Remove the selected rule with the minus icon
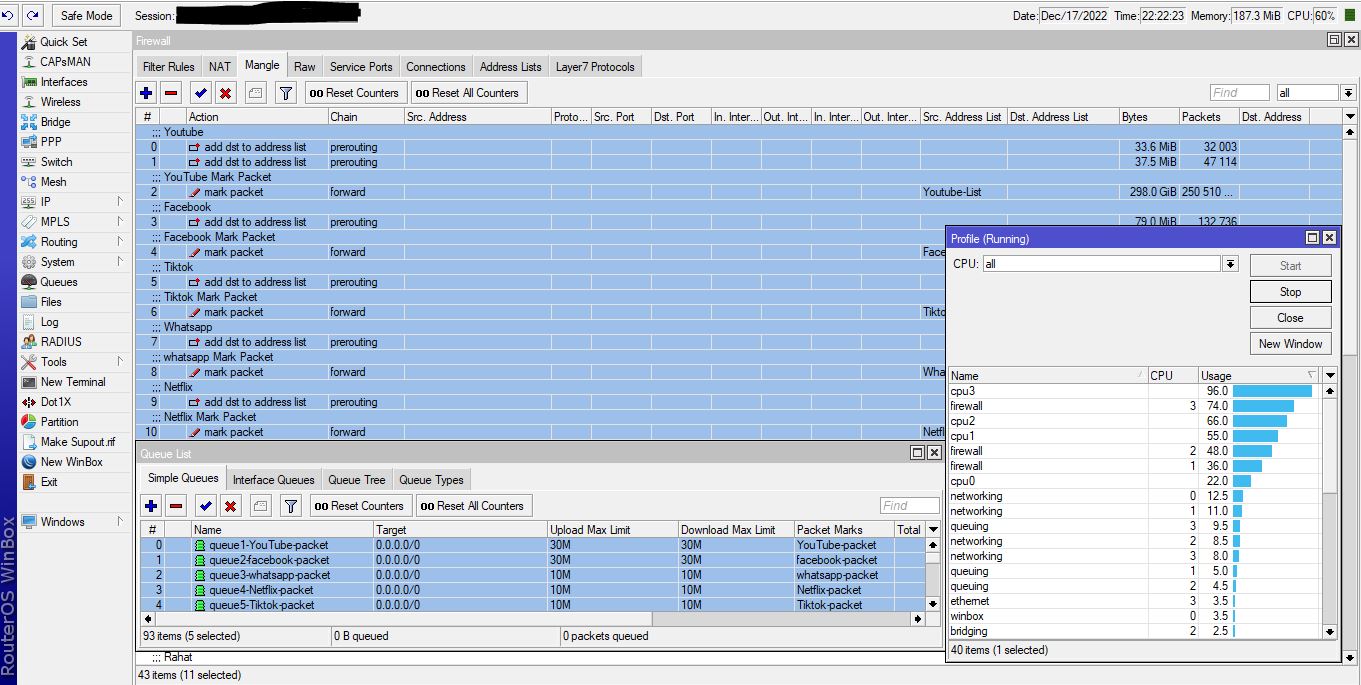 pyautogui.click(x=169, y=92)
